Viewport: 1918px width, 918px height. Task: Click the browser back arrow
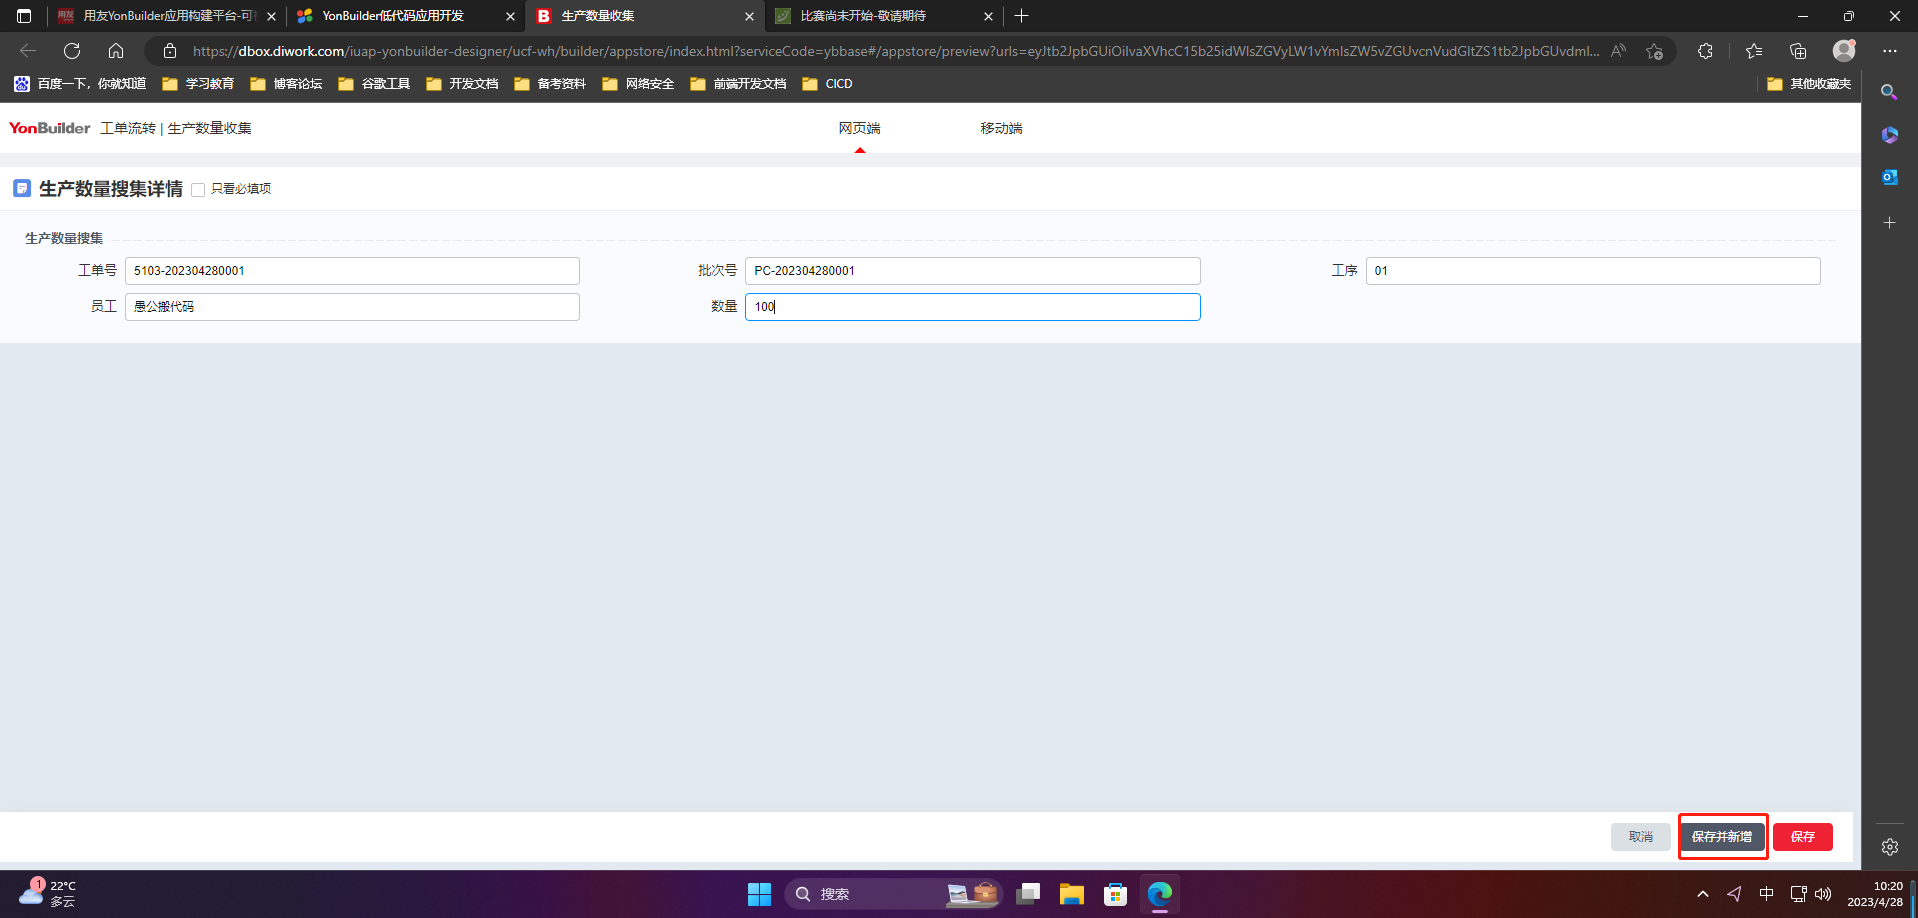click(28, 51)
